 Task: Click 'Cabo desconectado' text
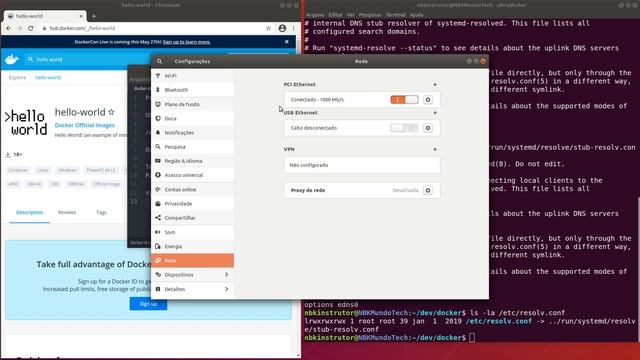click(314, 128)
